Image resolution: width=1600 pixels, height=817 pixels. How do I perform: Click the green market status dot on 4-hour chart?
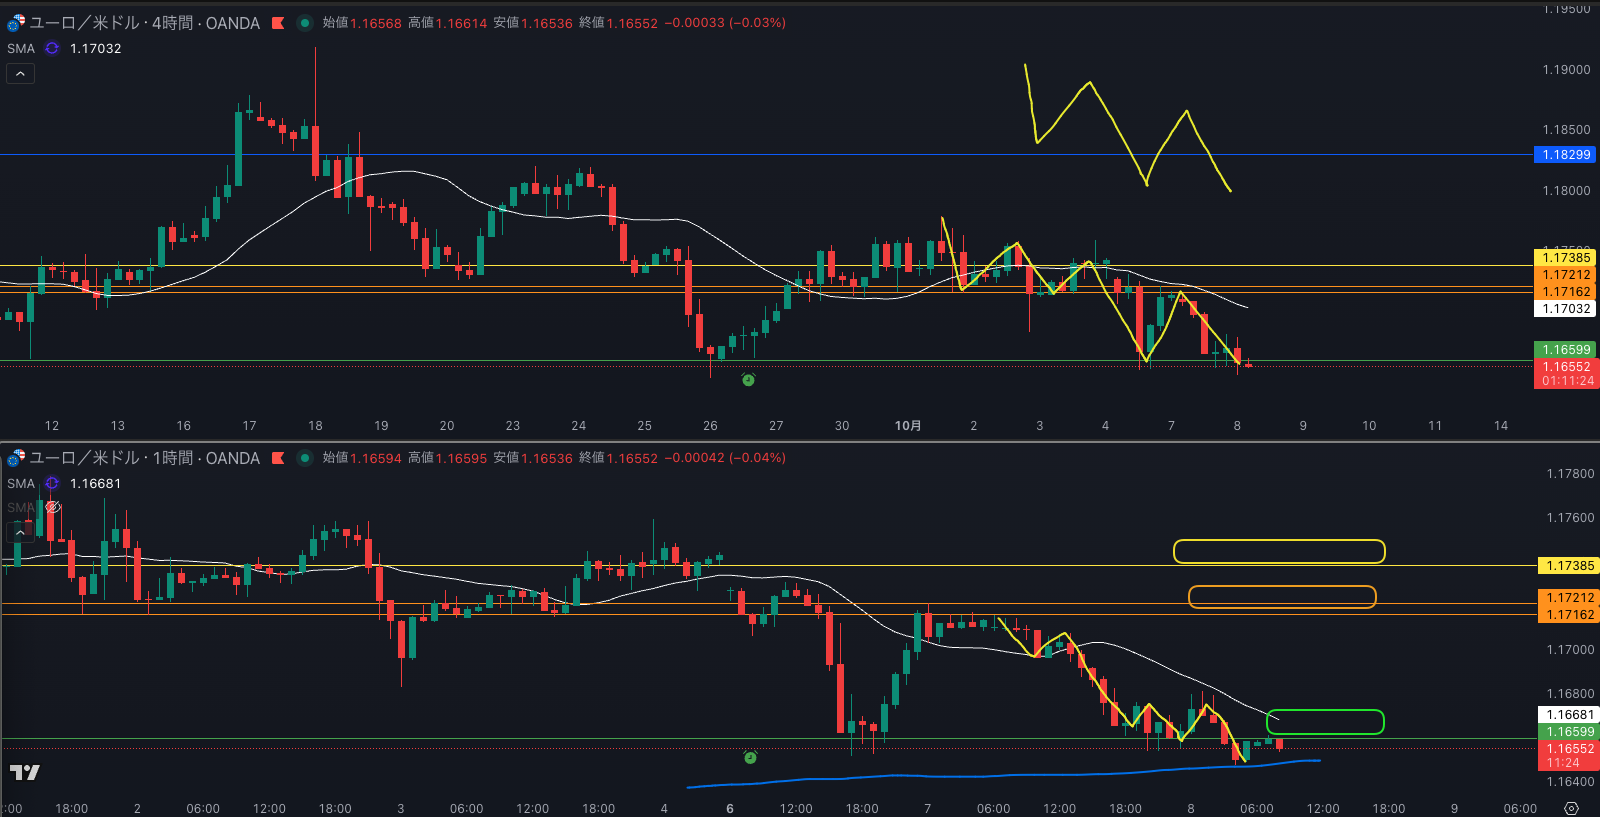305,23
